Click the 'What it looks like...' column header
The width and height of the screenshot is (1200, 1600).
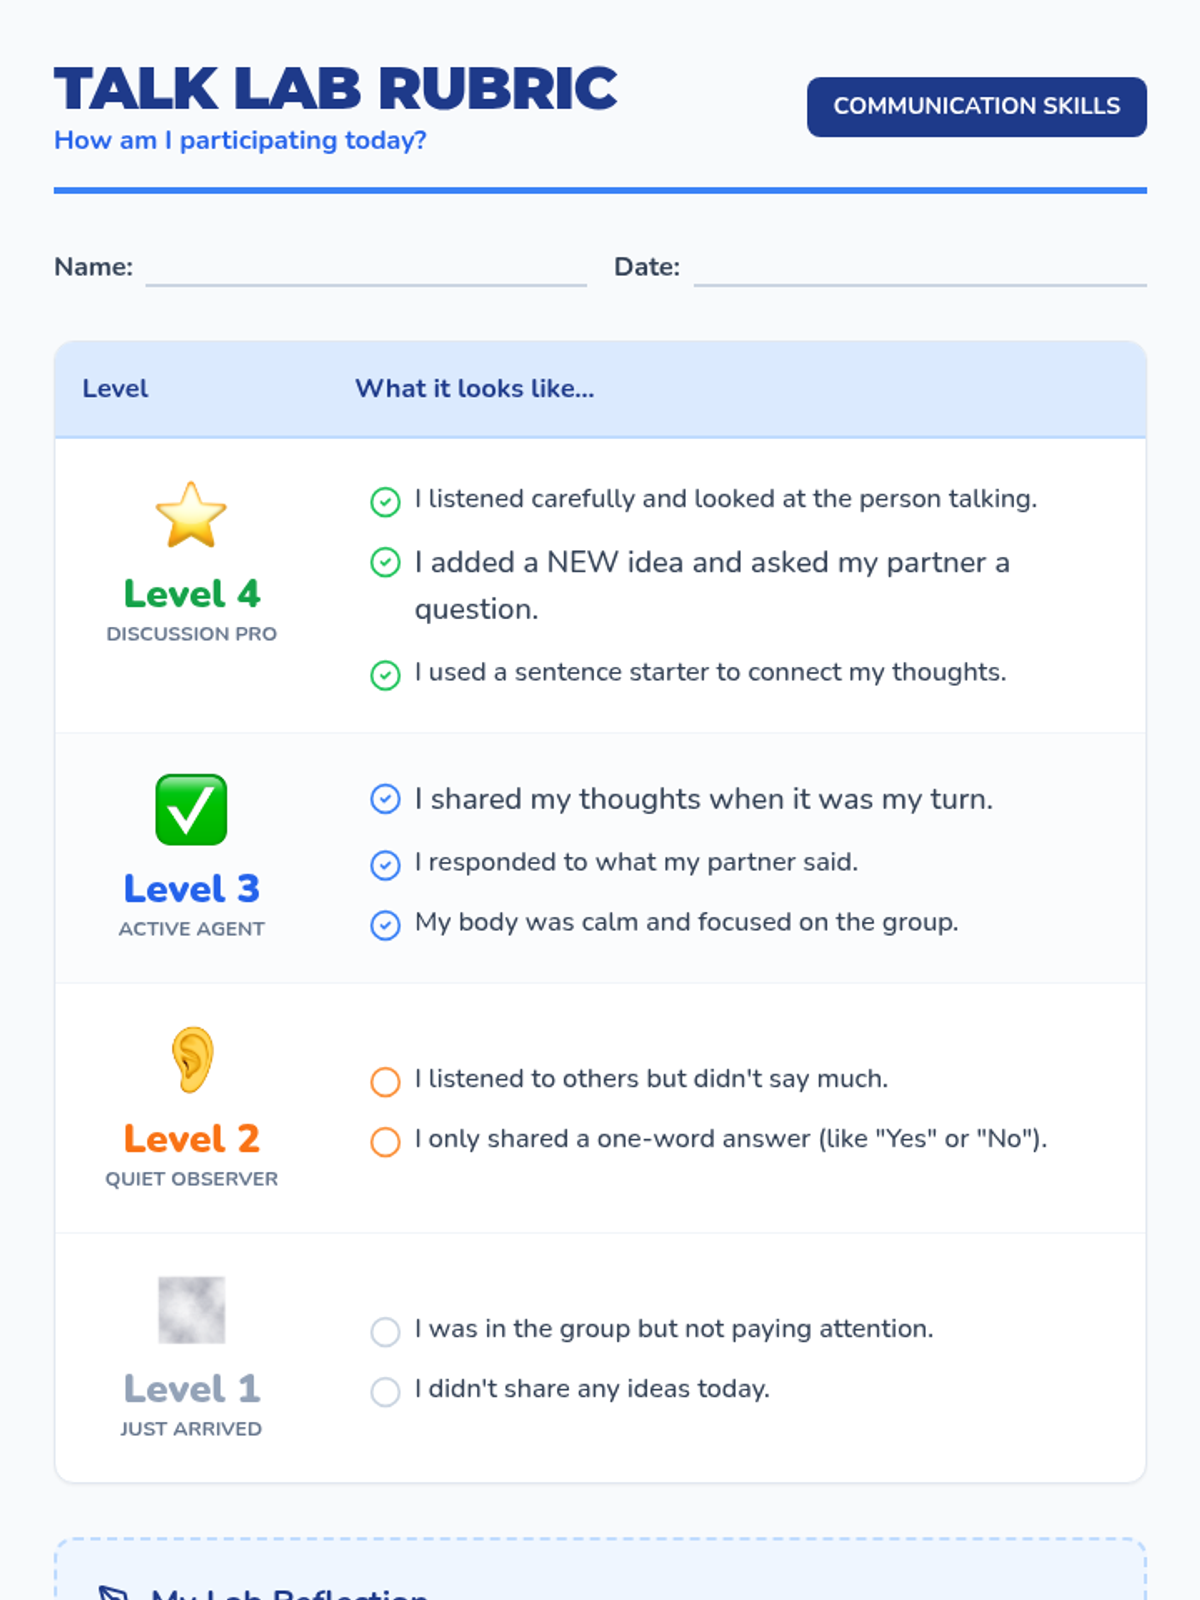coord(474,389)
